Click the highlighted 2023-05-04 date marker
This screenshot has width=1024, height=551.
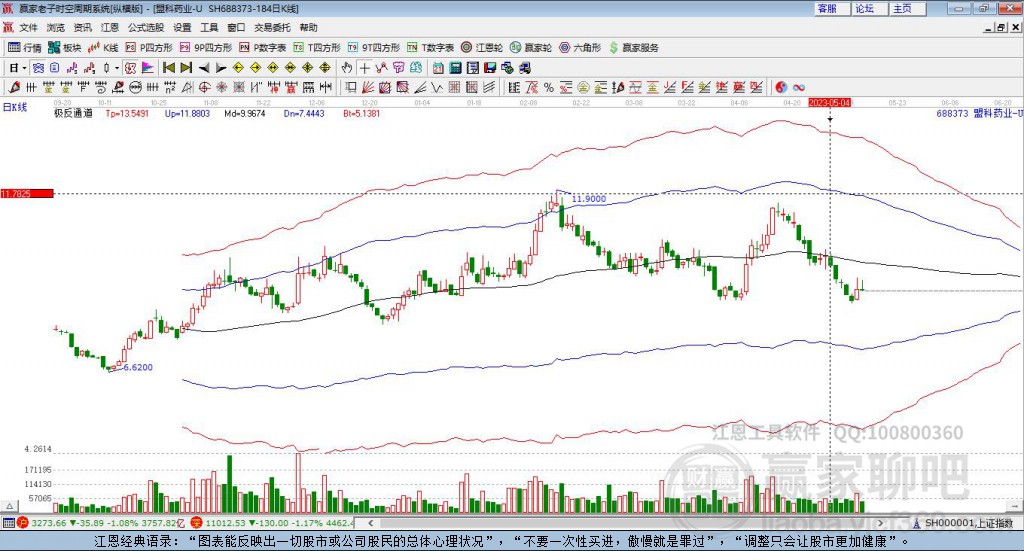tap(829, 102)
